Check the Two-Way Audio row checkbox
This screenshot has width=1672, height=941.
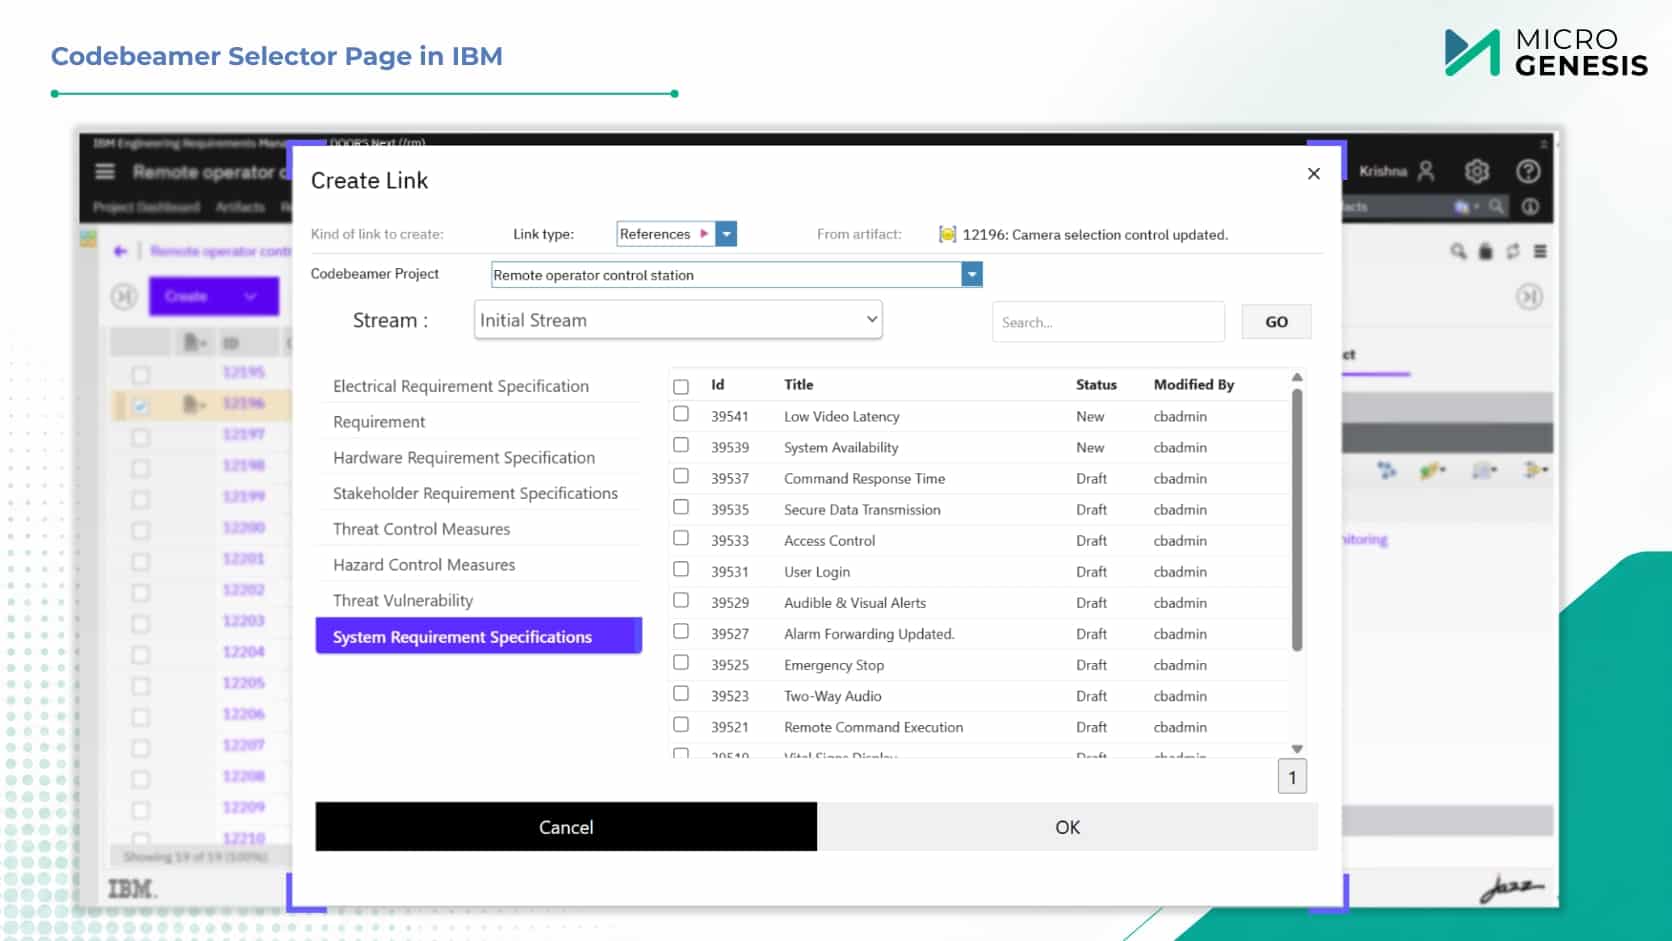click(x=681, y=693)
